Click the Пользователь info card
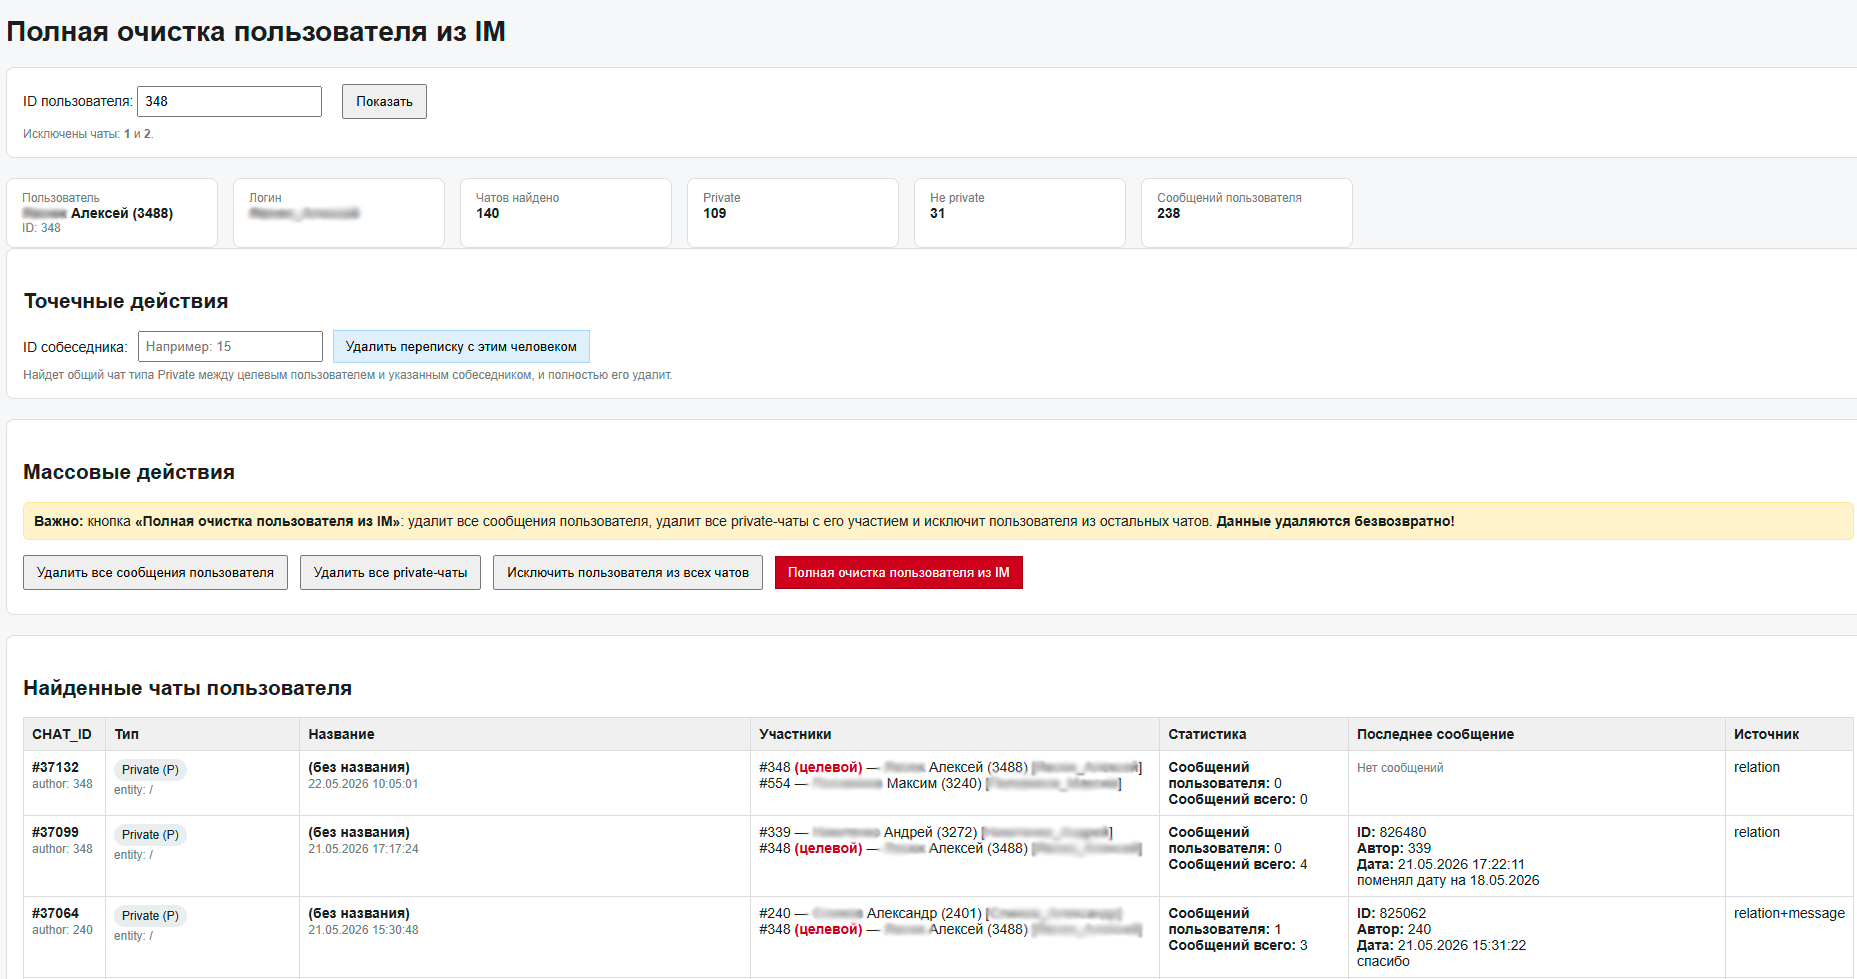The height and width of the screenshot is (979, 1857). coord(112,212)
